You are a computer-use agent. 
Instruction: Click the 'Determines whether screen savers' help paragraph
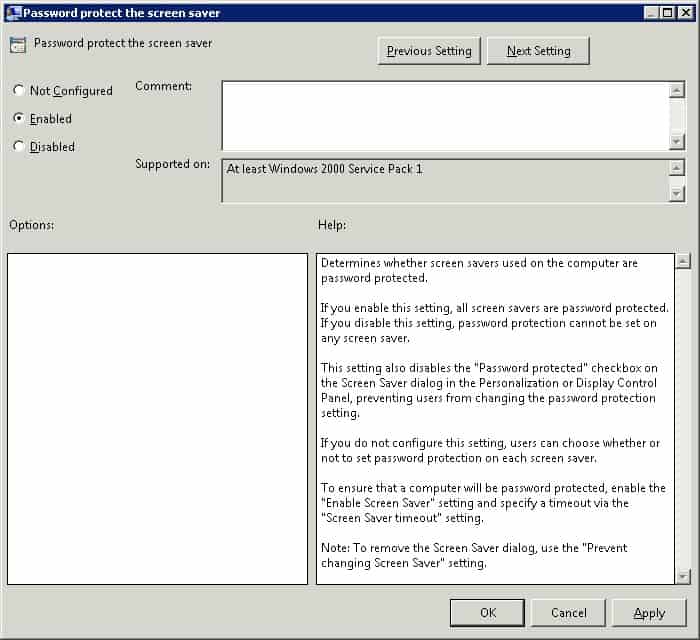pos(479,270)
